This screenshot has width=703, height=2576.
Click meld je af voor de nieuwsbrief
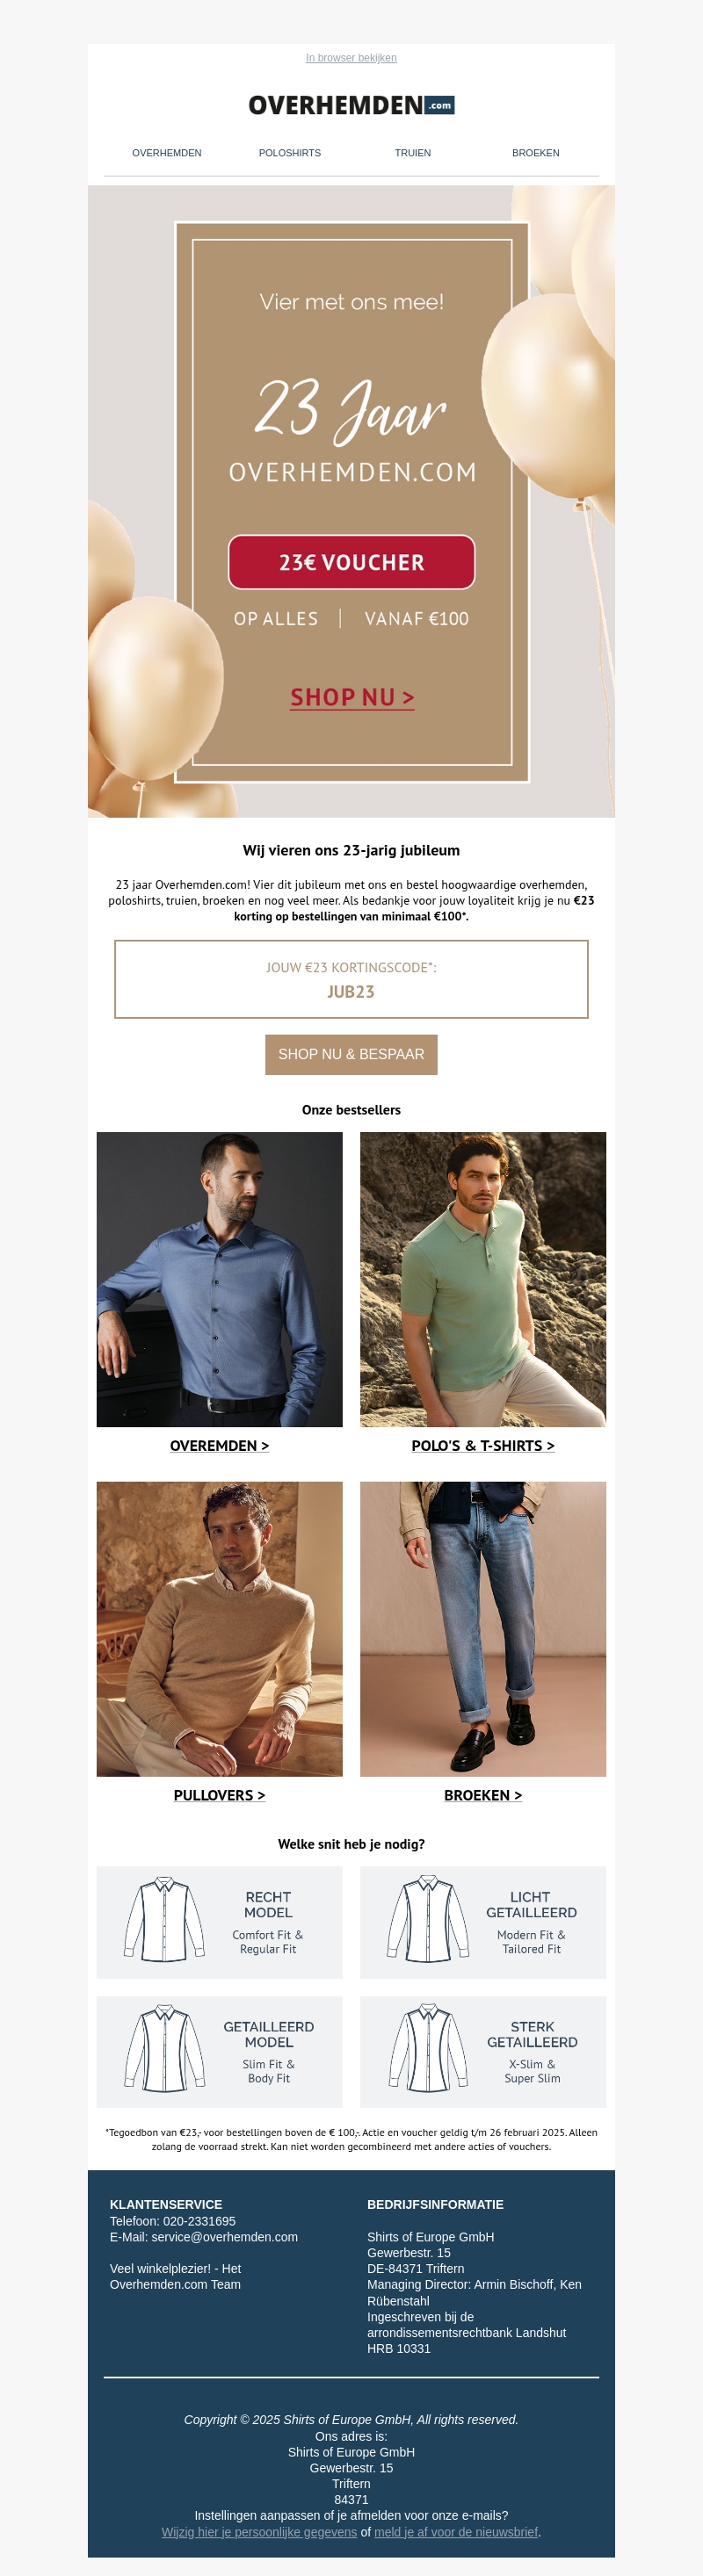456,2532
